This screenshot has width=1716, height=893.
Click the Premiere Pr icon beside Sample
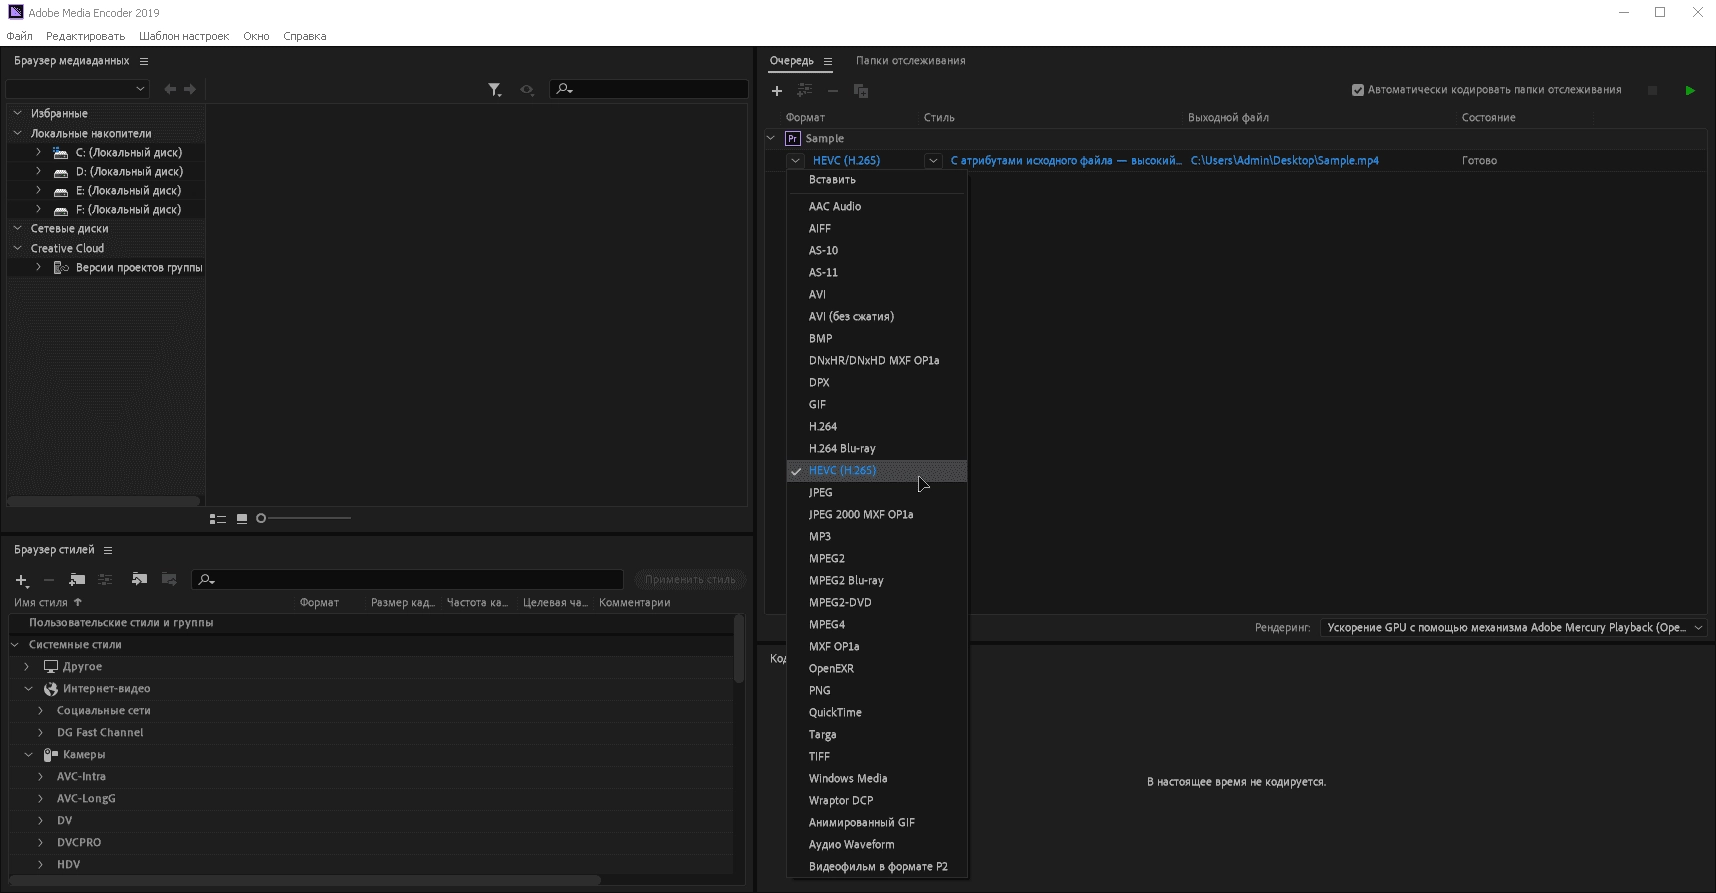[x=793, y=139]
